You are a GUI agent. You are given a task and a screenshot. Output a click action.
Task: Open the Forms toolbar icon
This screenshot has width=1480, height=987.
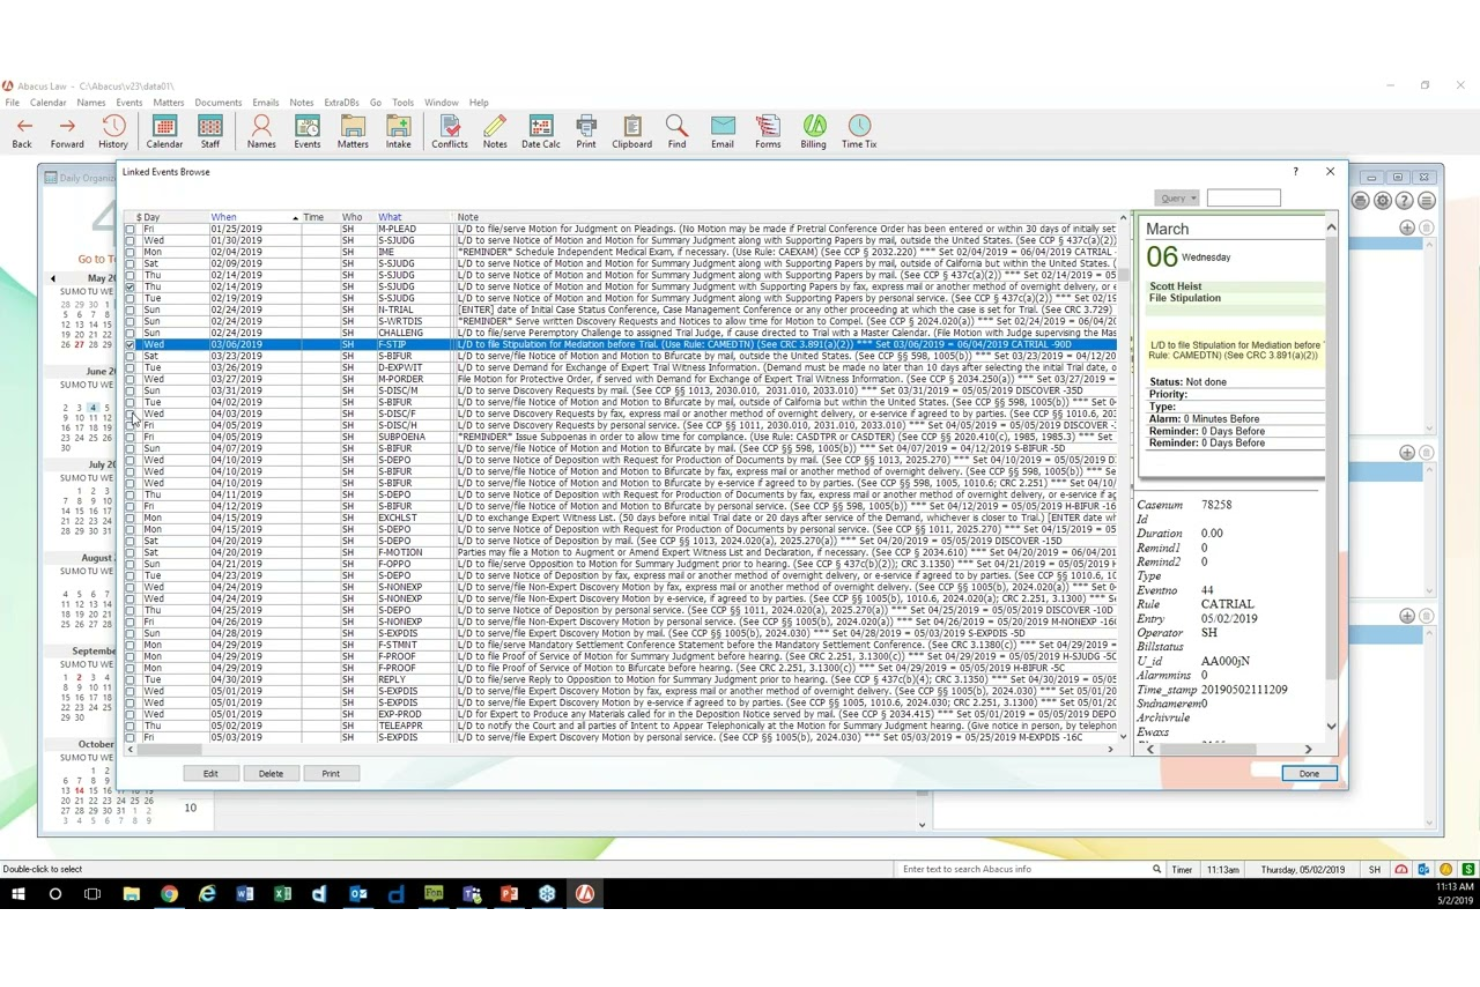tap(768, 130)
